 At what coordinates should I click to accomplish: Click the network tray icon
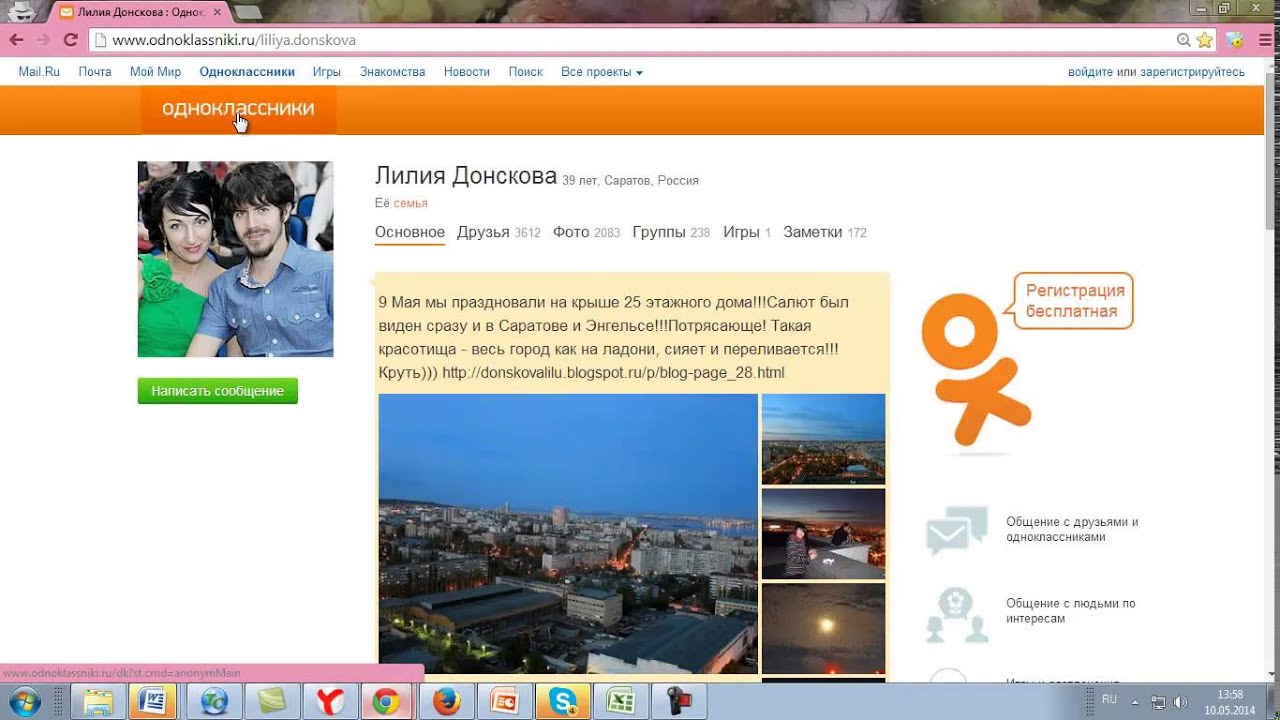click(1158, 702)
